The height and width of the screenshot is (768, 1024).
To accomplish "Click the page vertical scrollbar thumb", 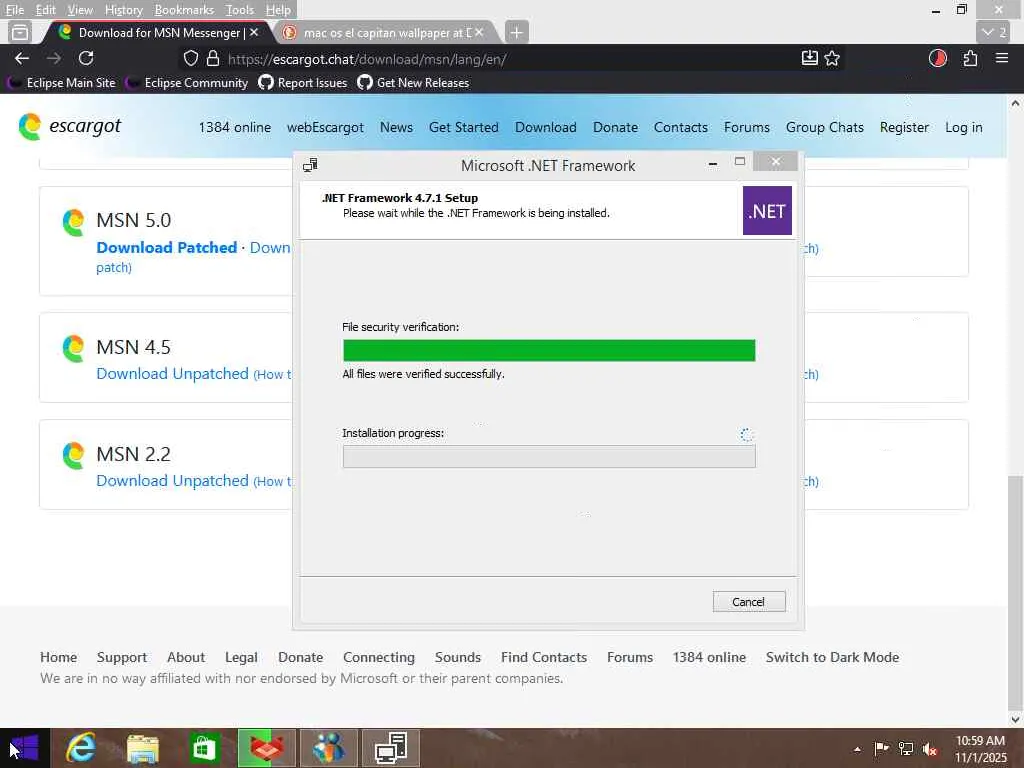I will (x=1015, y=593).
